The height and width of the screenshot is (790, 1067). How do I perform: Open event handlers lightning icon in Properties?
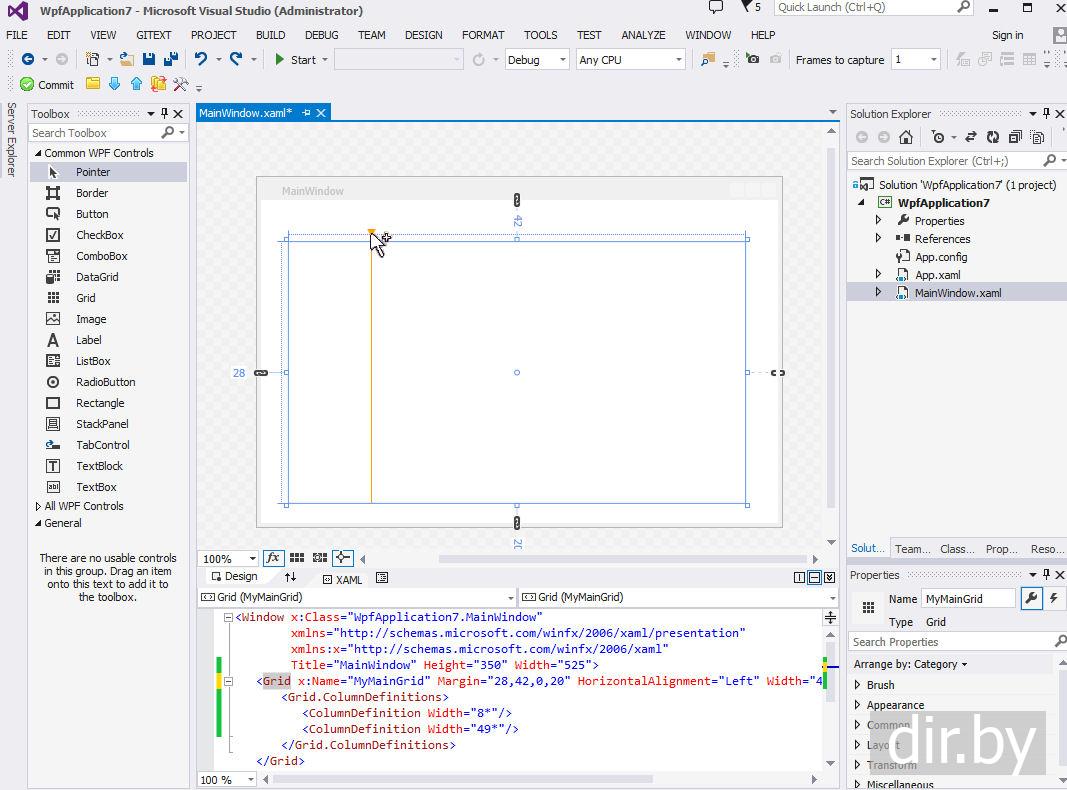pos(1053,599)
